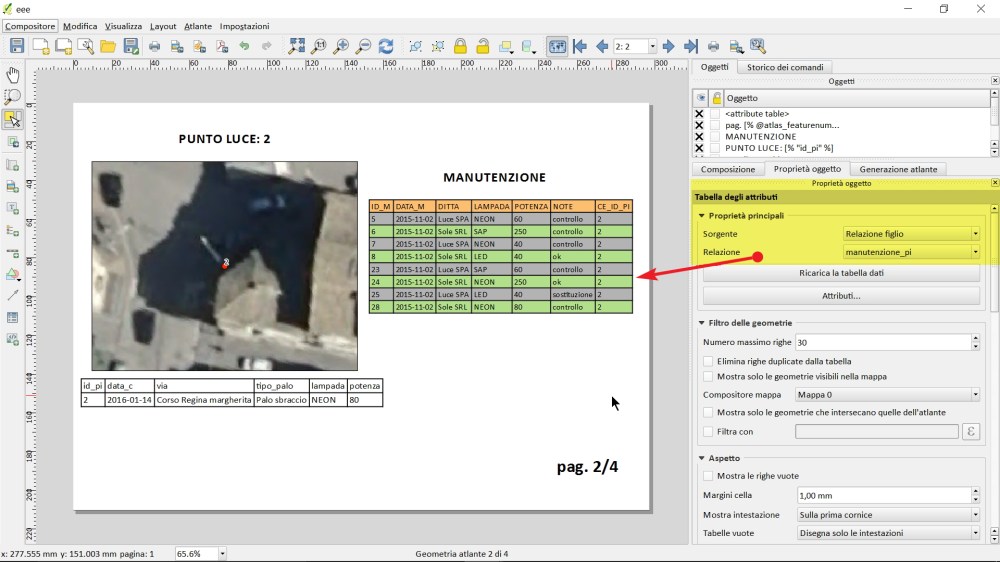Open the Sorgente dropdown 'Relazione figlio'
This screenshot has height=562, width=1000.
(x=911, y=234)
